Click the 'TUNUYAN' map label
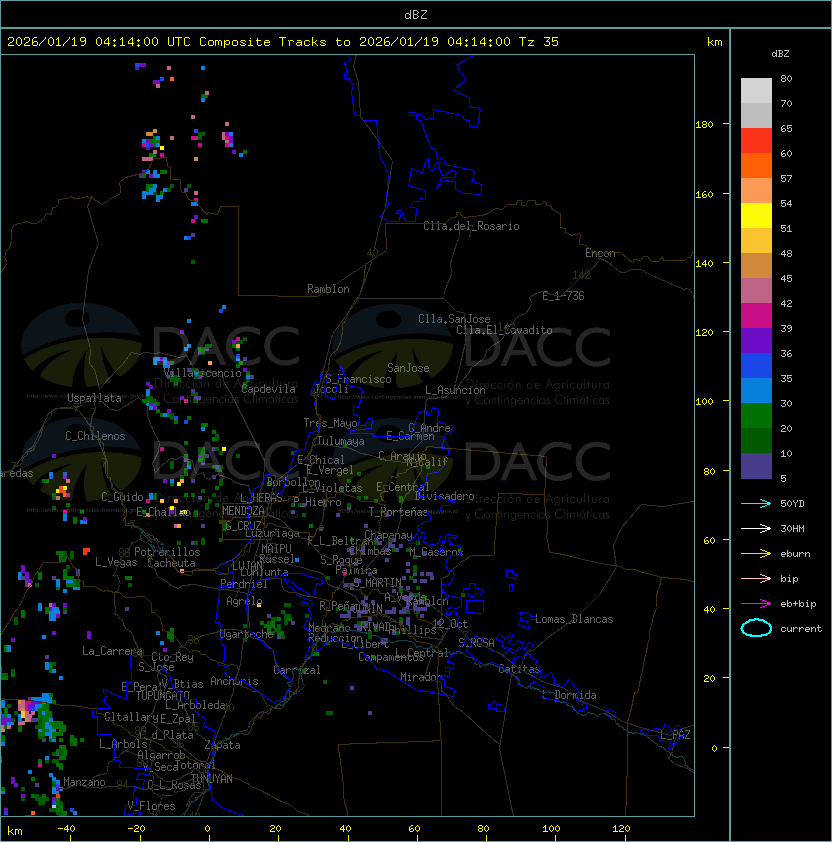The height and width of the screenshot is (842, 832). tap(212, 779)
